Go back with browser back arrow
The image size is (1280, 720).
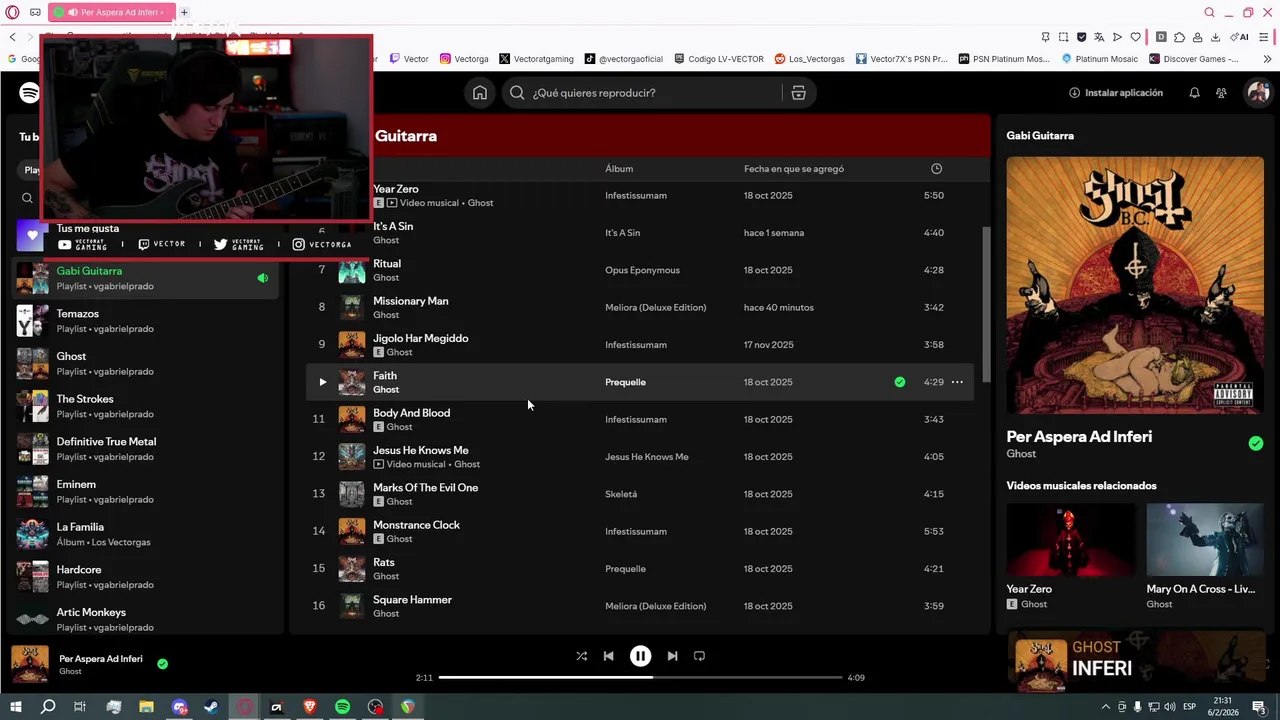click(12, 37)
